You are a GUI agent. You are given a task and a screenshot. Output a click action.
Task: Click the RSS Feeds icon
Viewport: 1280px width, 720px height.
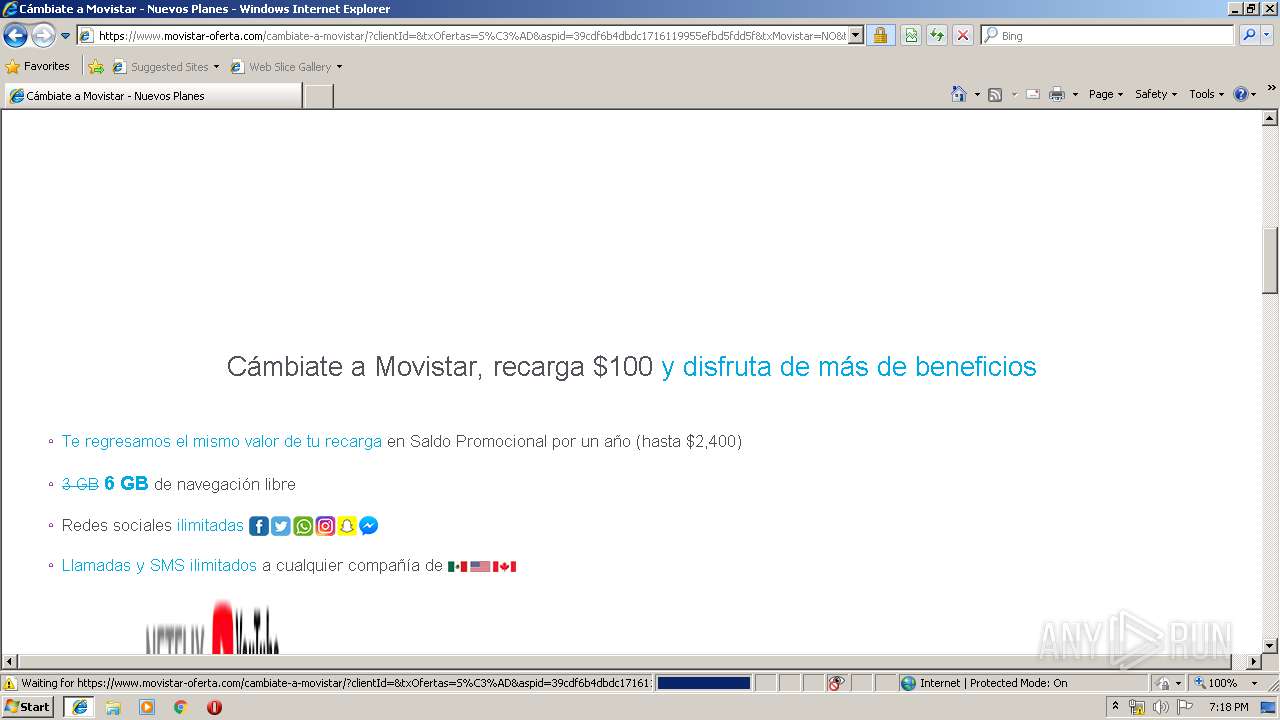click(x=995, y=94)
